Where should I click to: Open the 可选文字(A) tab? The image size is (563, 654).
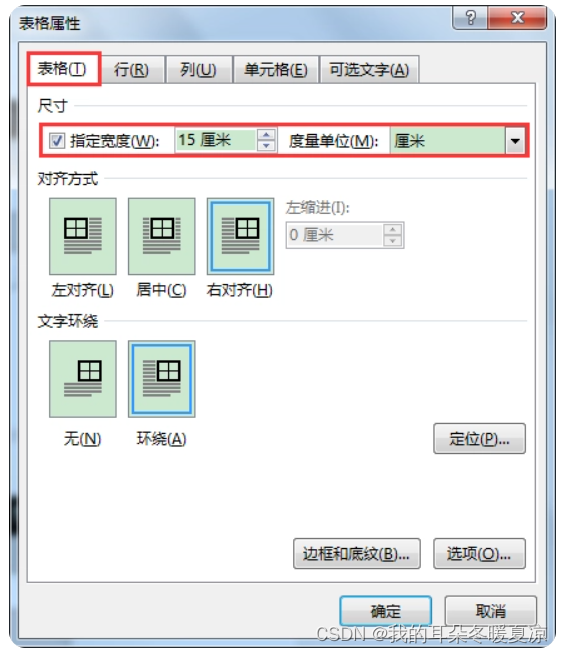pyautogui.click(x=369, y=70)
